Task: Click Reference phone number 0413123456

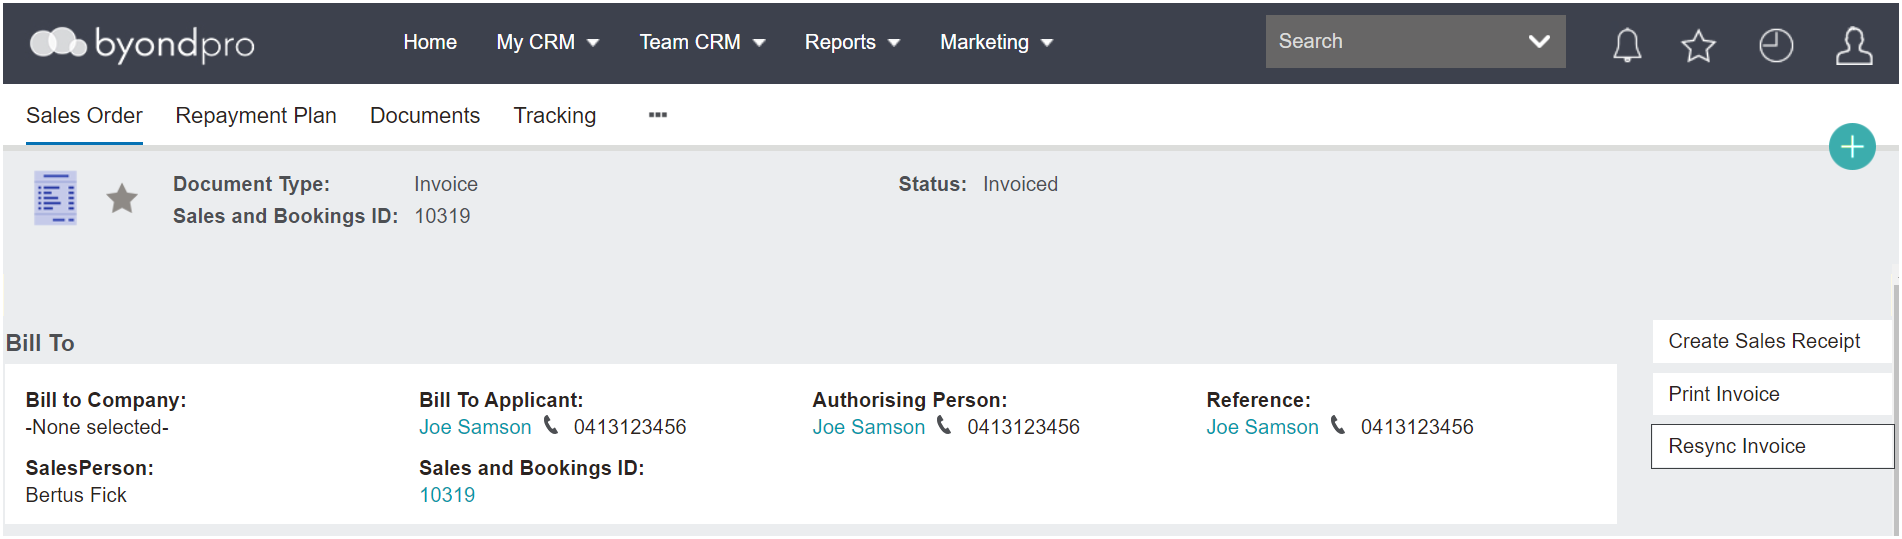Action: coord(1417,427)
